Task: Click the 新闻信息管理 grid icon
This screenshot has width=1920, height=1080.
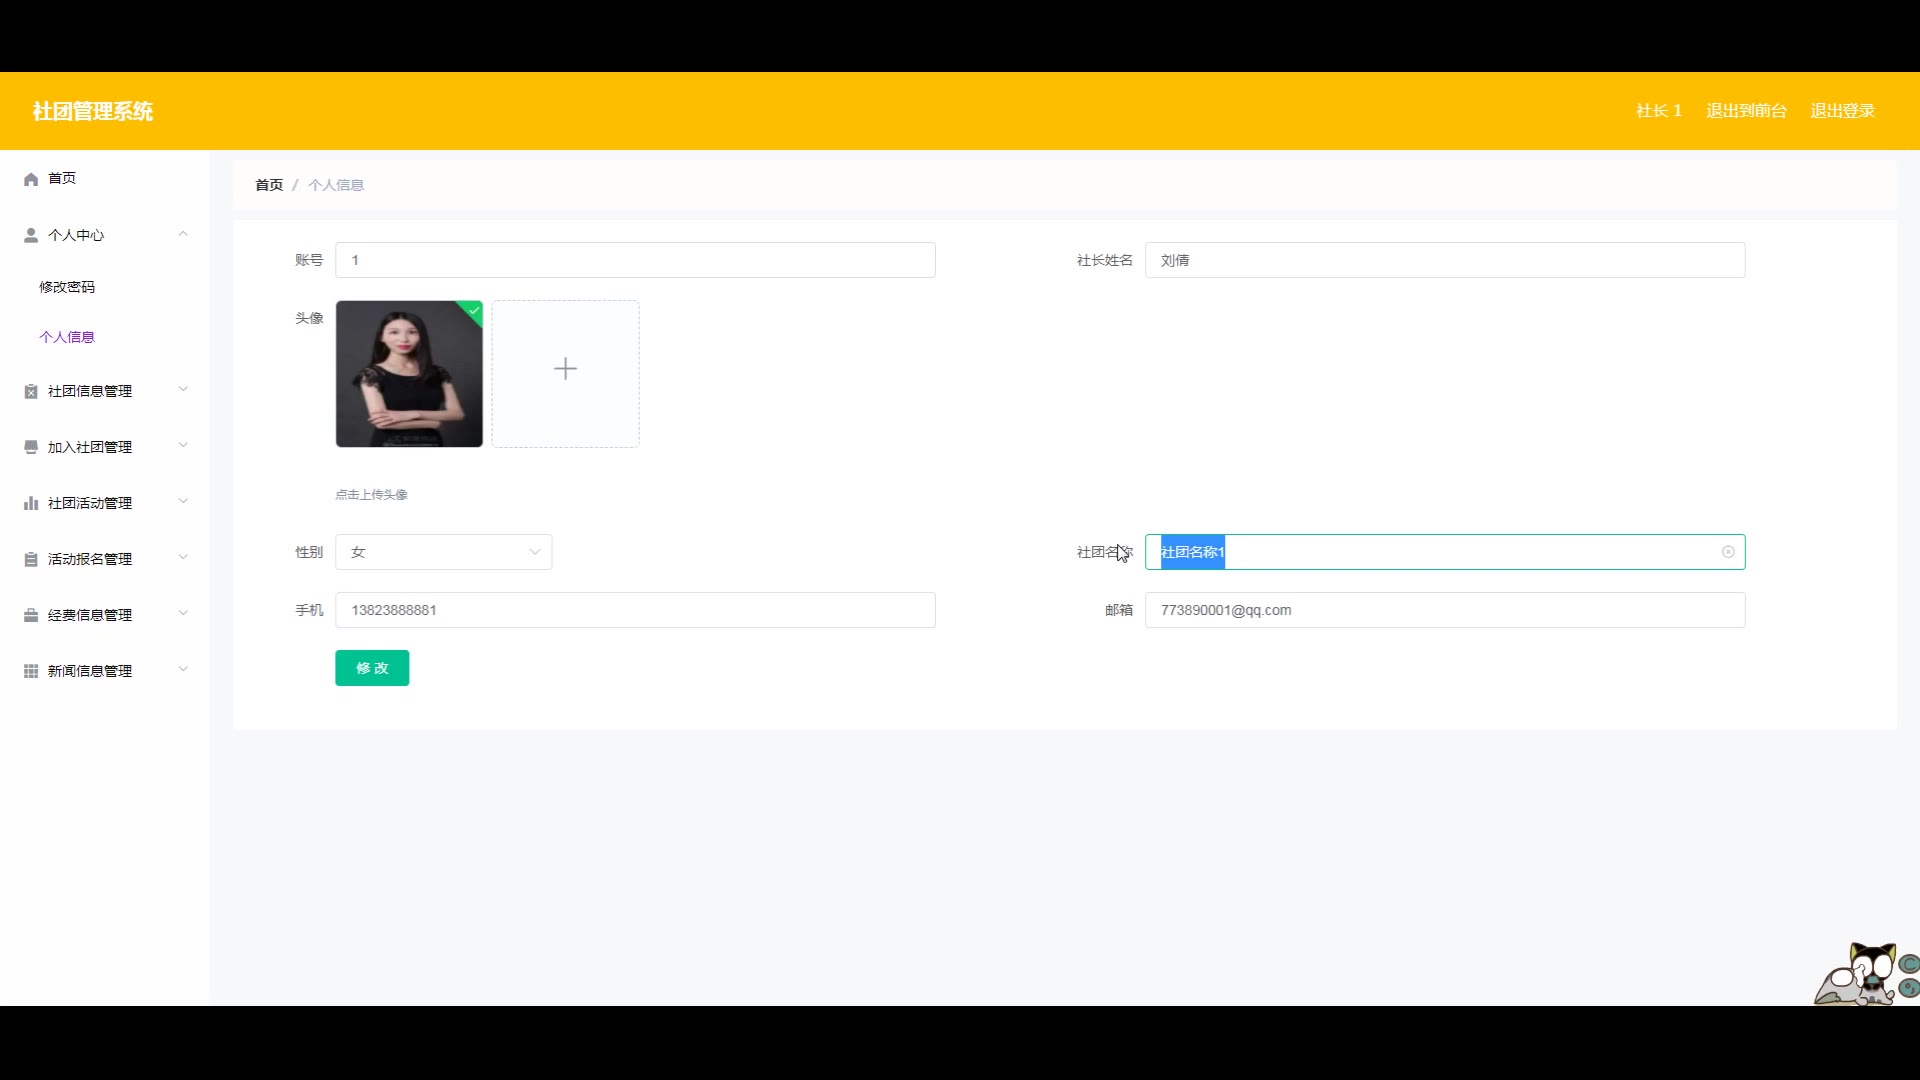Action: coord(31,671)
